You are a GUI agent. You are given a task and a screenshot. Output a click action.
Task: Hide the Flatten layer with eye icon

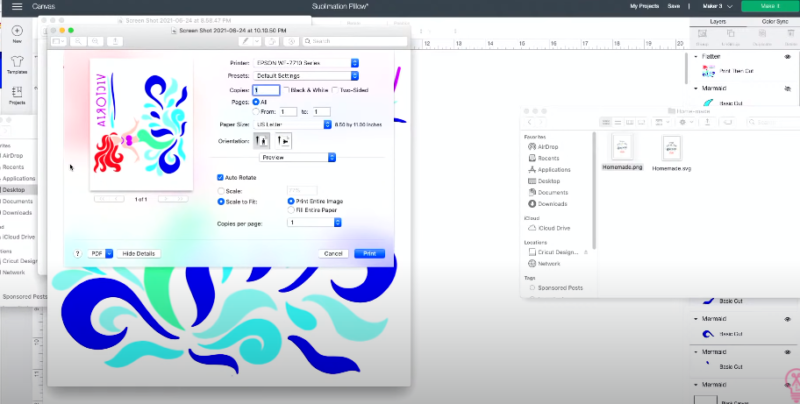pos(788,58)
